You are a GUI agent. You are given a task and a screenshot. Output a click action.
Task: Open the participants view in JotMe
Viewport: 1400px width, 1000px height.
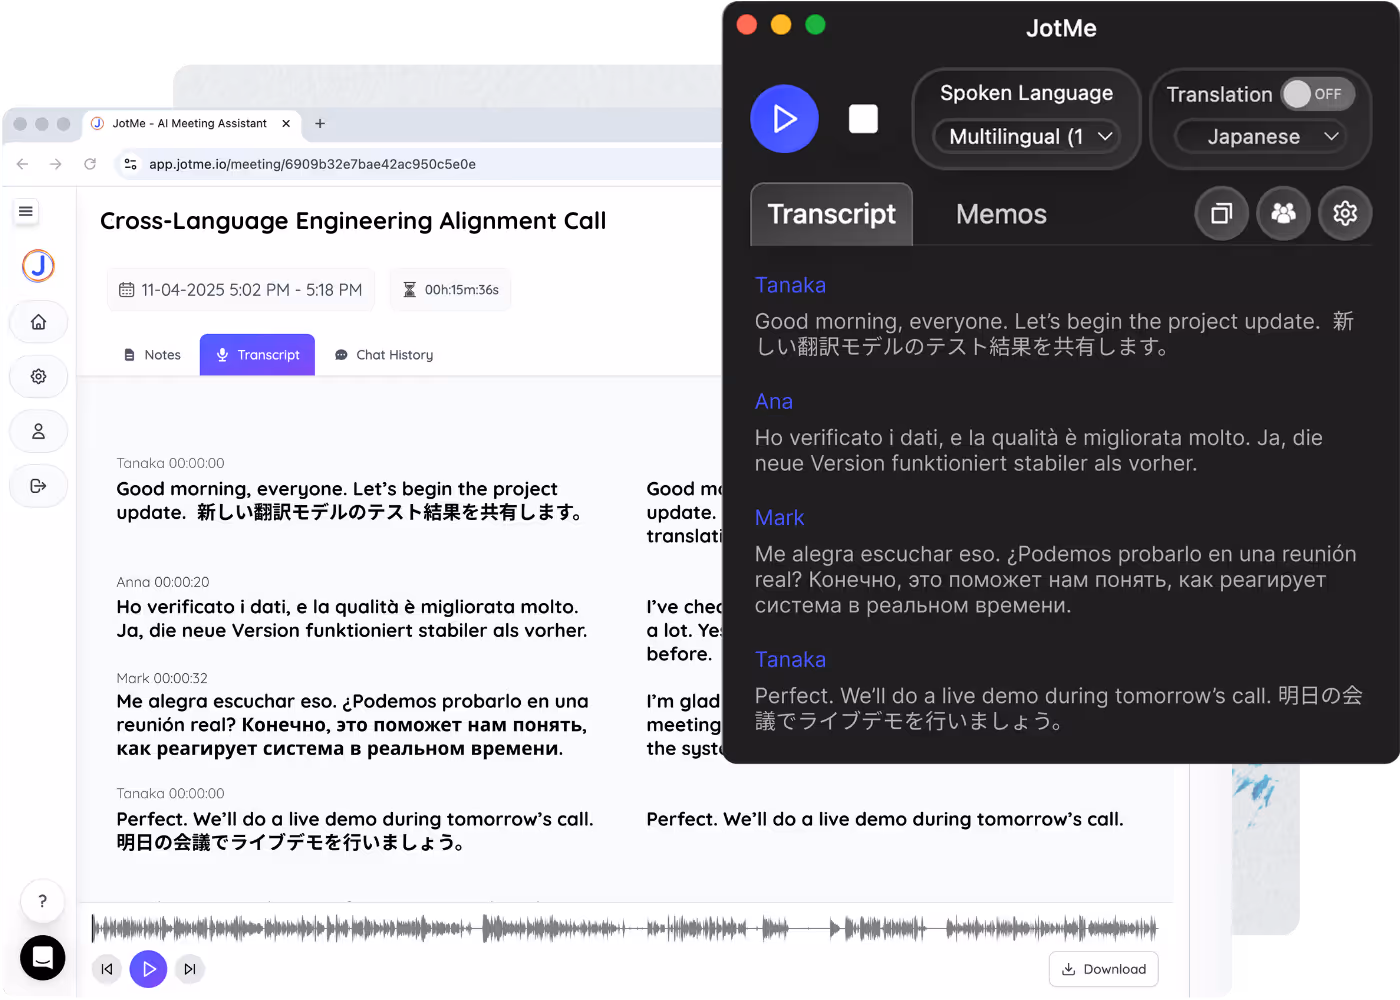[x=1283, y=213]
